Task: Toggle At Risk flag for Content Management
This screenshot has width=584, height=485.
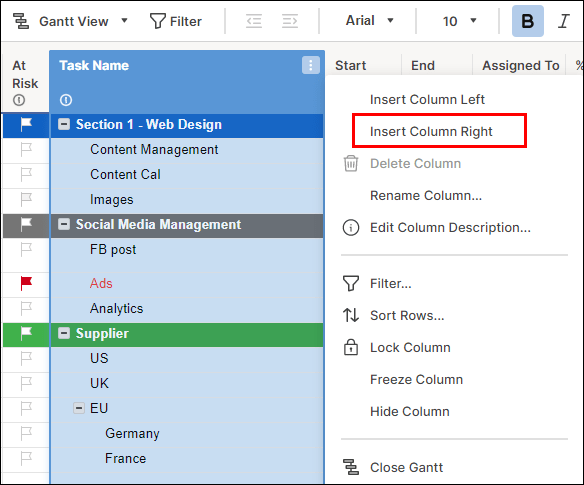Action: point(26,150)
